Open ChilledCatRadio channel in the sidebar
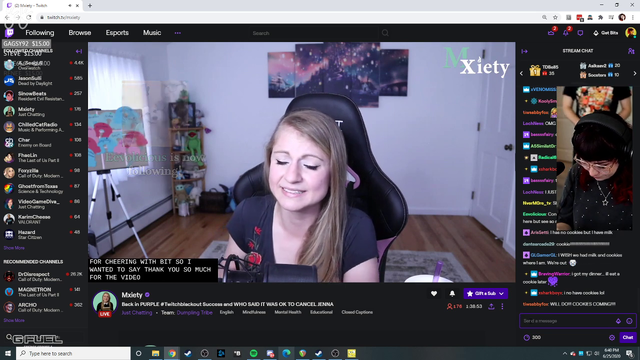This screenshot has width=640, height=360. (44, 127)
